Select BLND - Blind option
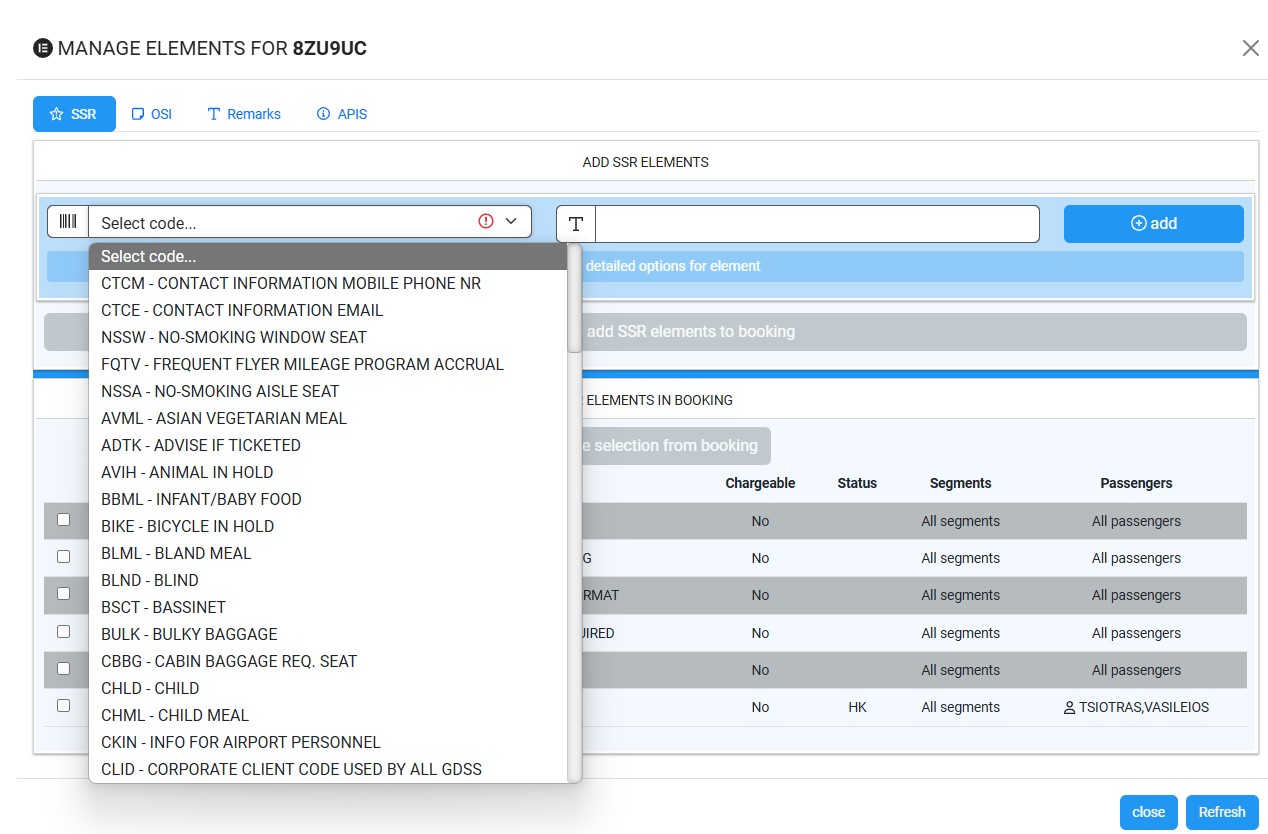The height and width of the screenshot is (834, 1268). pos(328,581)
